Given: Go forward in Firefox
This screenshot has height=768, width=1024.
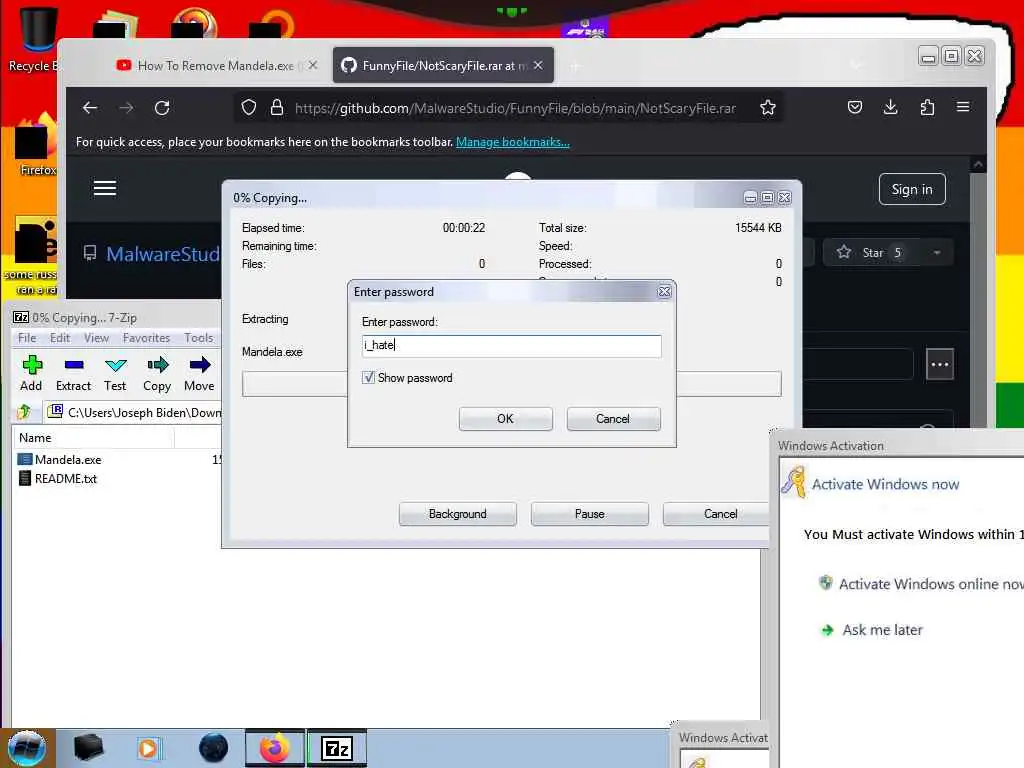Looking at the screenshot, I should click(126, 108).
